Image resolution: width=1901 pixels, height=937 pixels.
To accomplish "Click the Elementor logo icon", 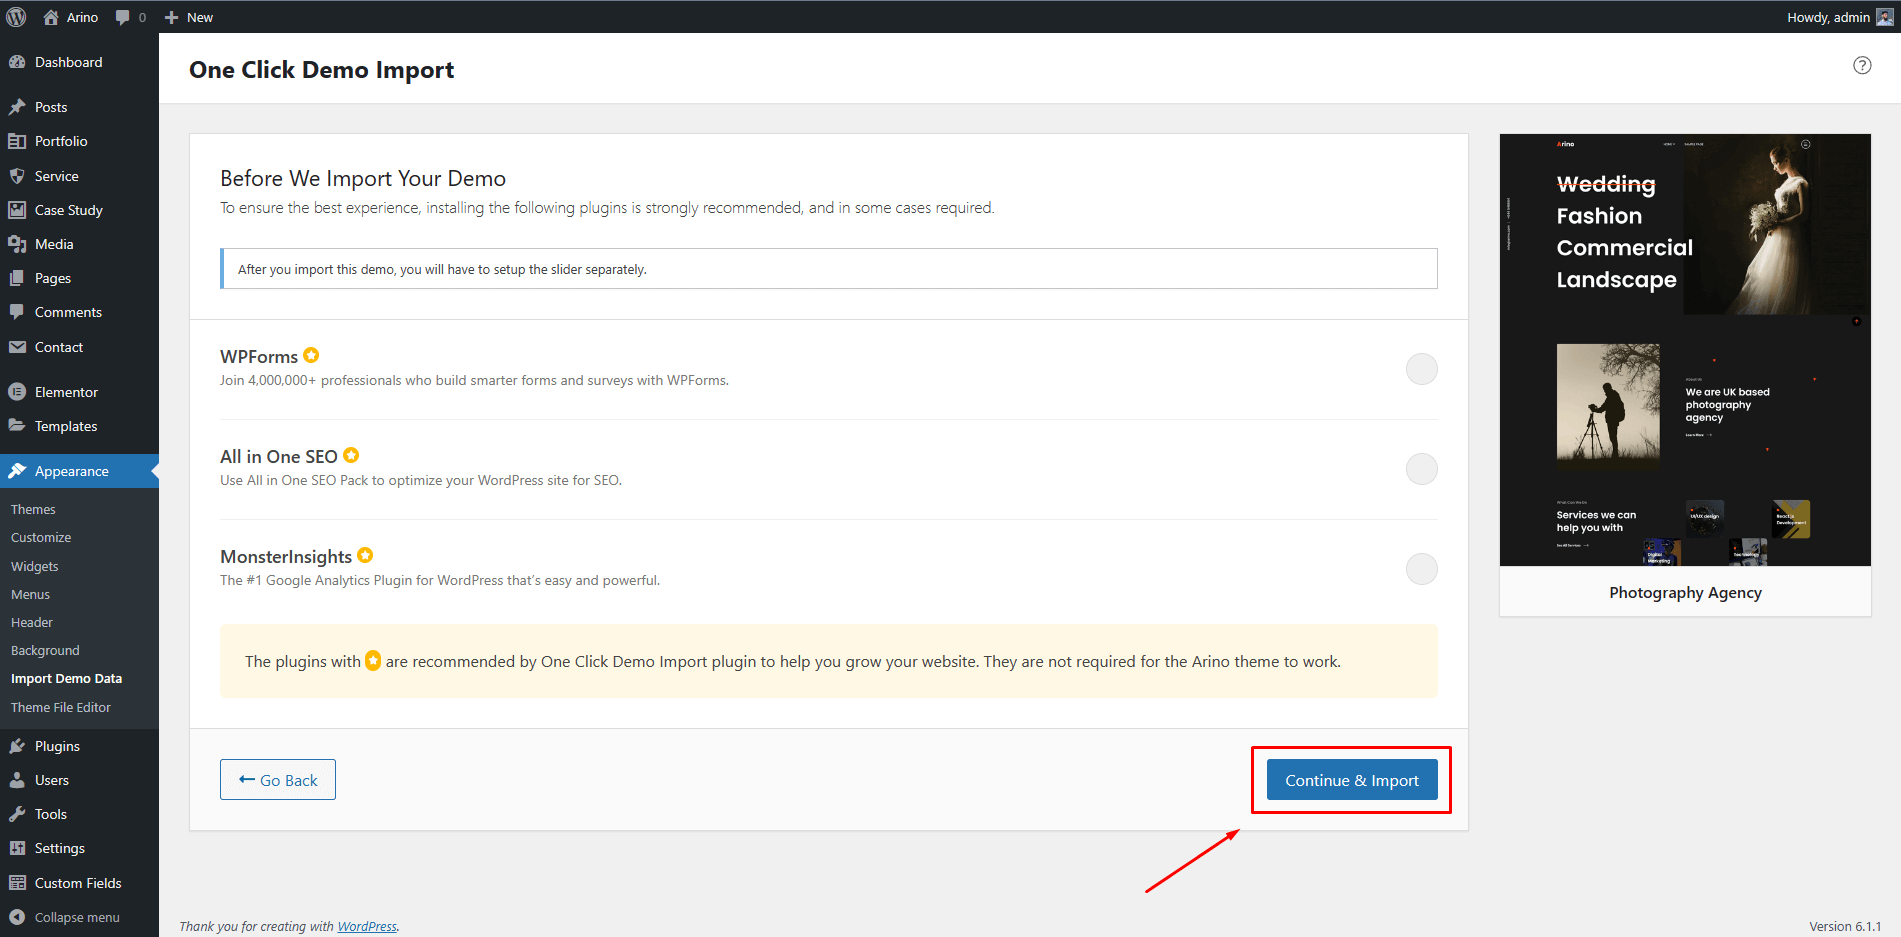I will pos(17,392).
